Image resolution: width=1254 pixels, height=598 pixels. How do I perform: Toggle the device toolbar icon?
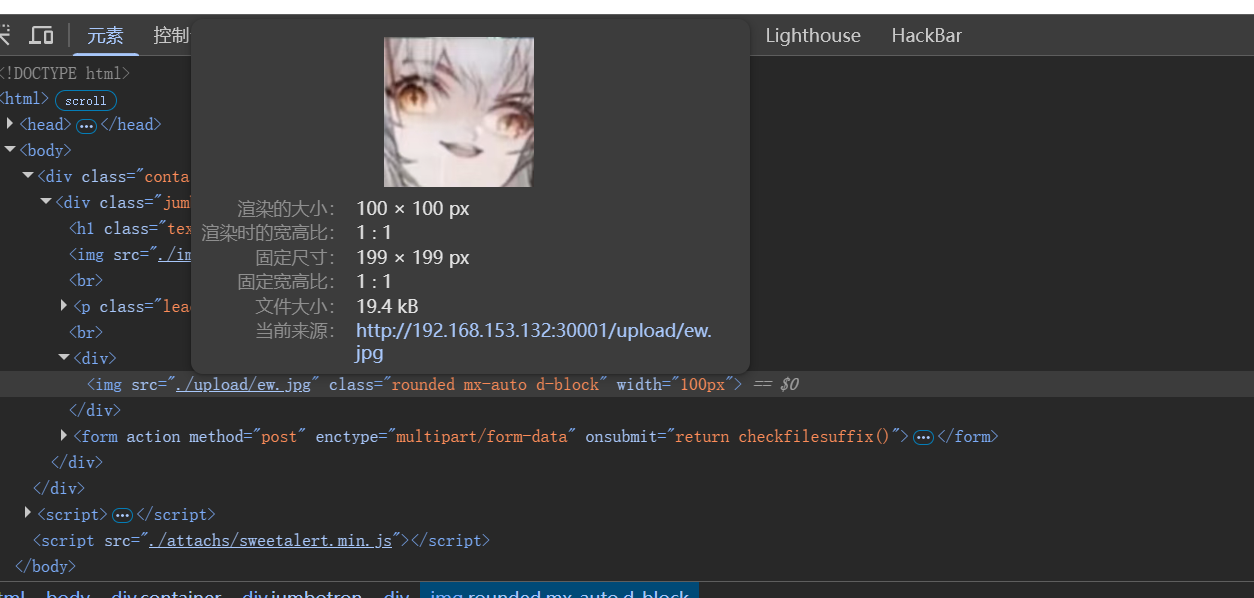[41, 36]
